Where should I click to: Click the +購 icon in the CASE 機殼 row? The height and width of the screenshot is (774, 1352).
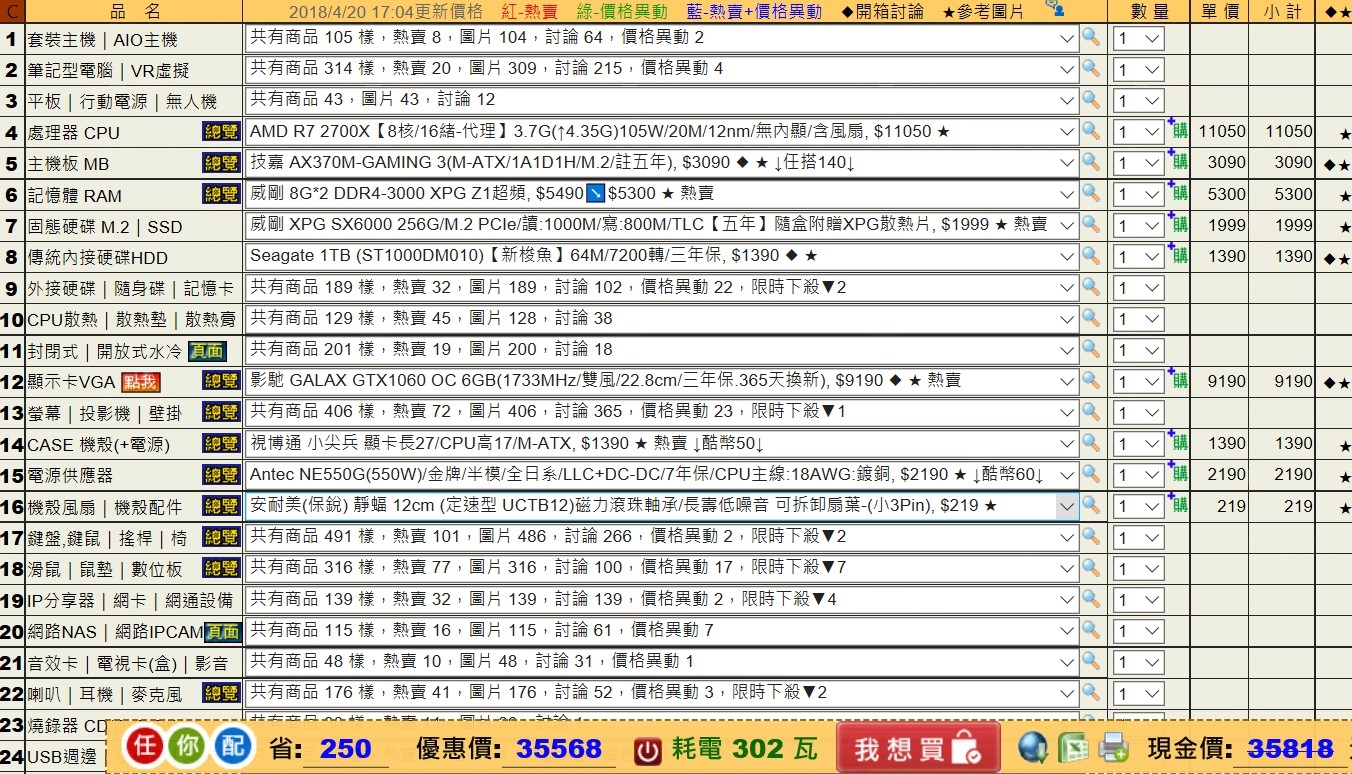[1178, 442]
